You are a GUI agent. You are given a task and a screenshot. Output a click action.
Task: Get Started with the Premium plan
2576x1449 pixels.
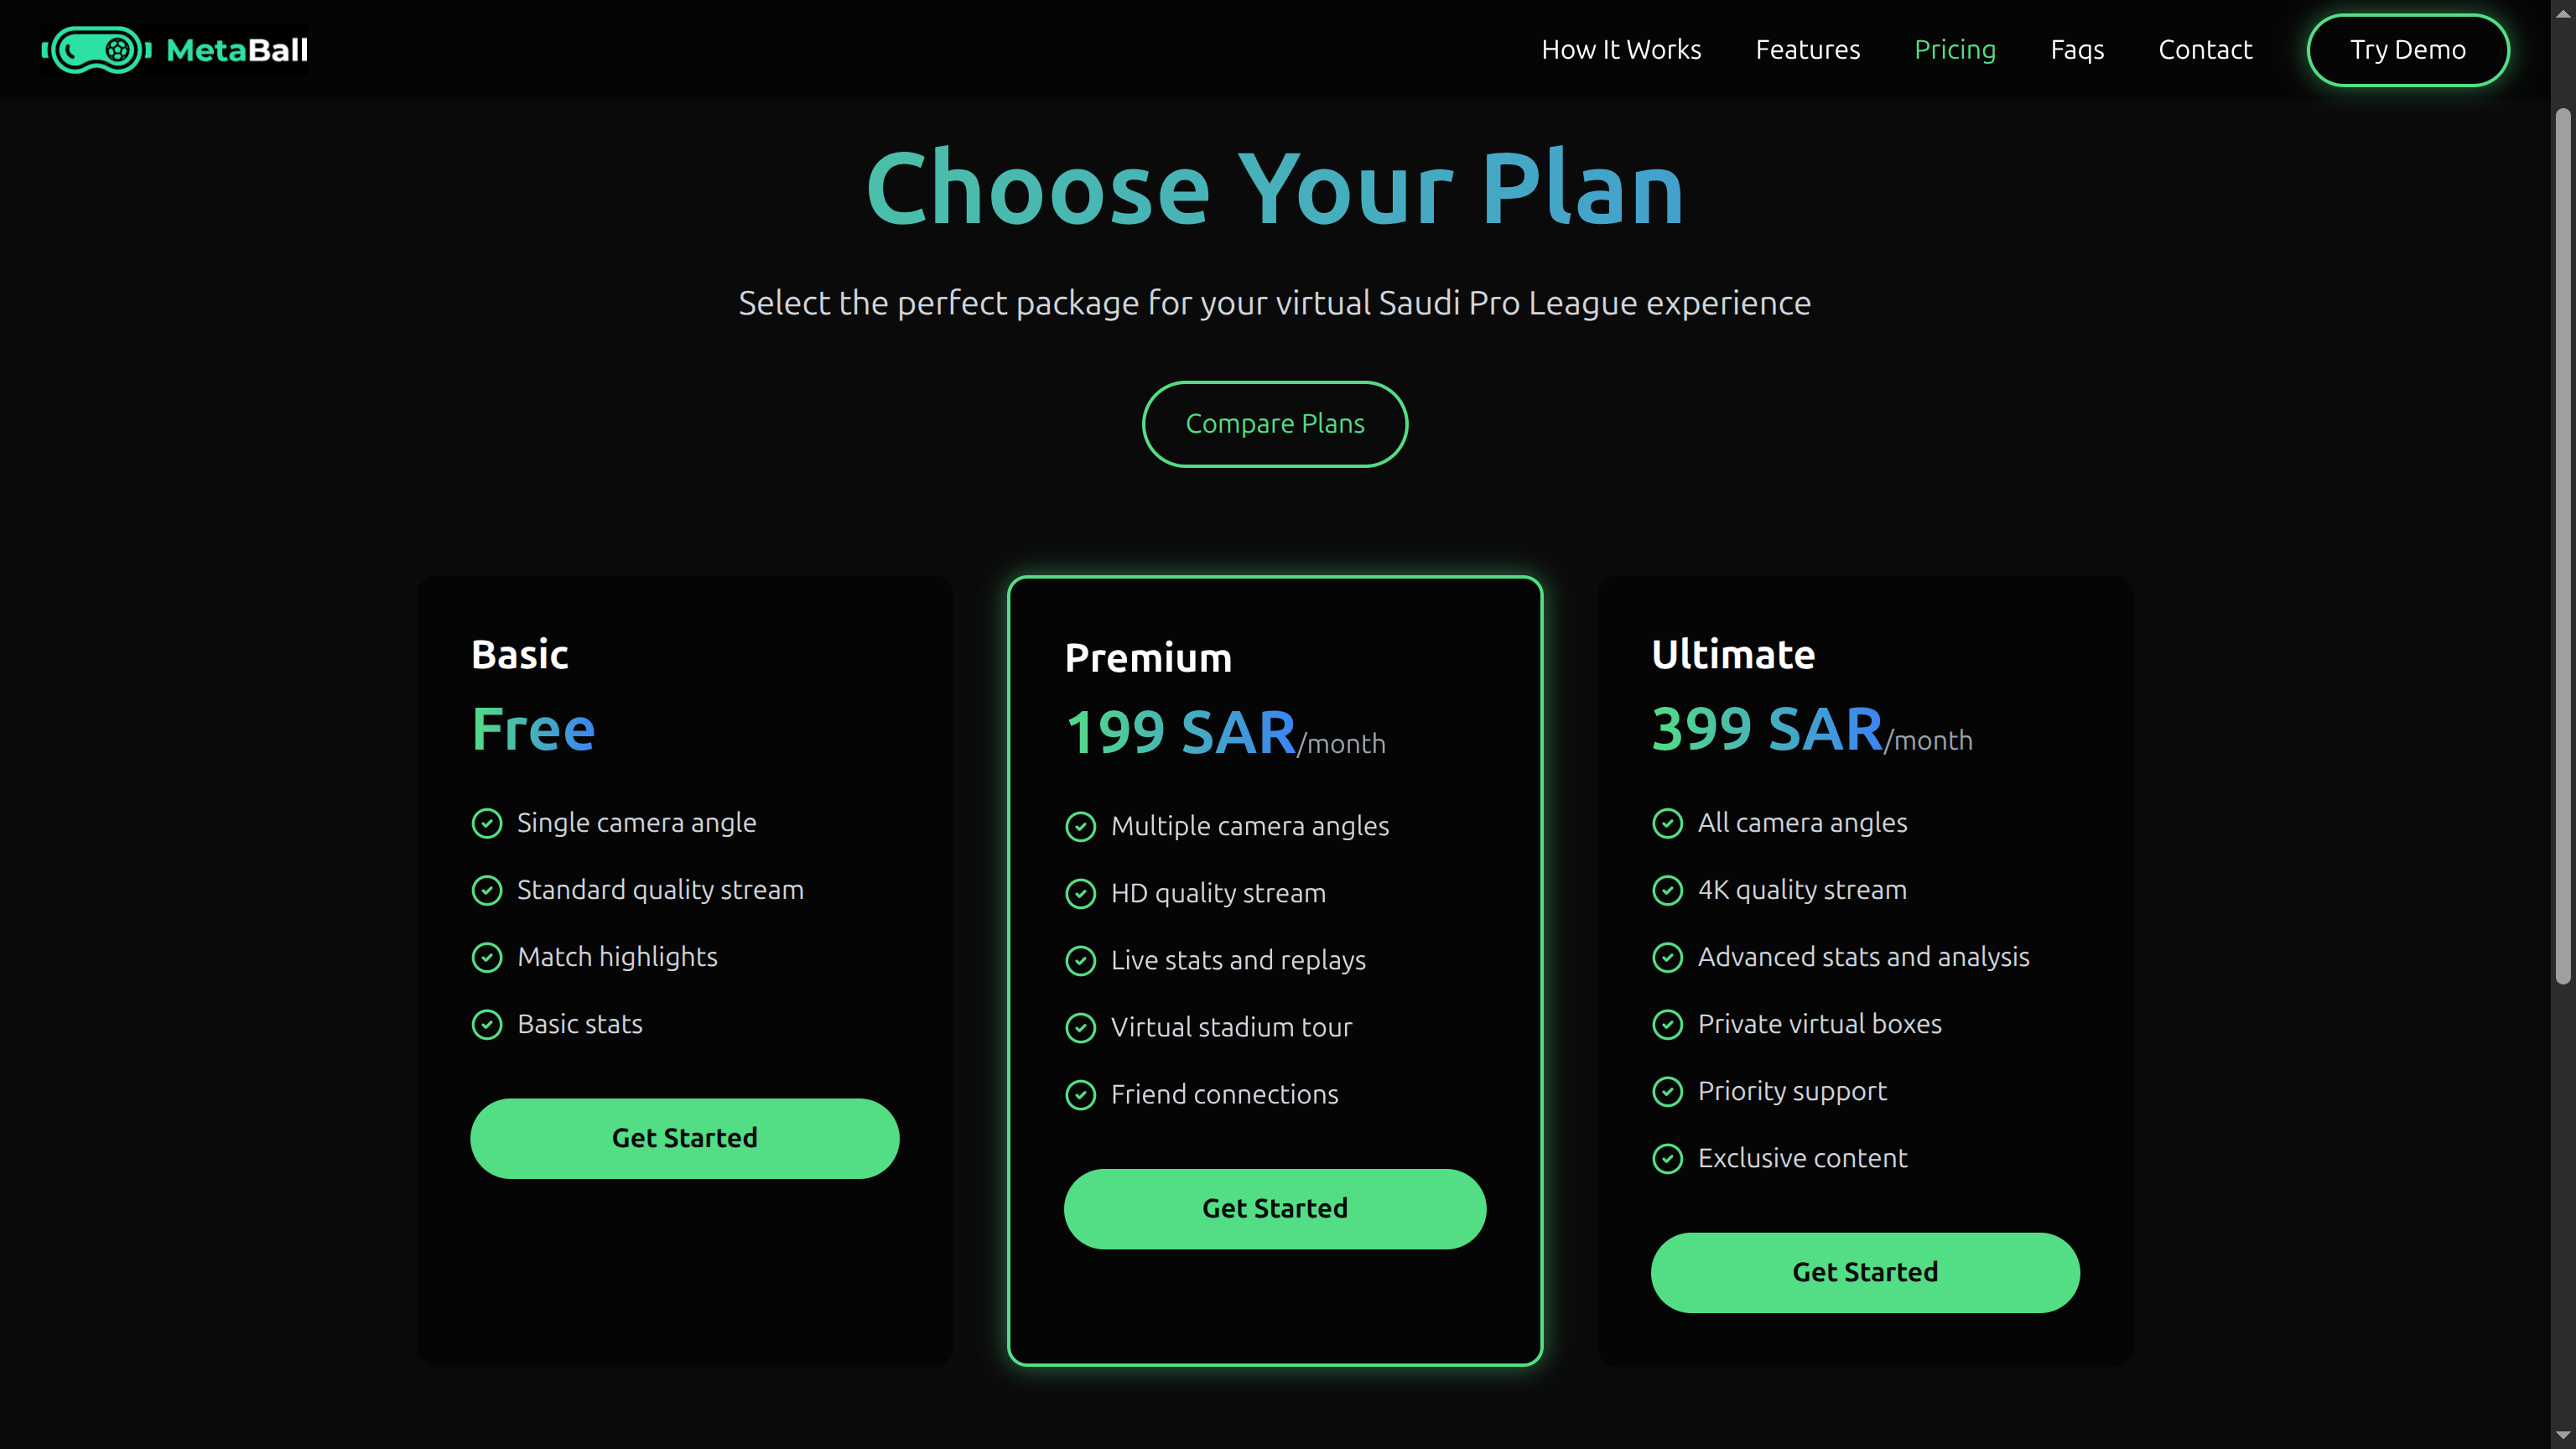[1275, 1208]
